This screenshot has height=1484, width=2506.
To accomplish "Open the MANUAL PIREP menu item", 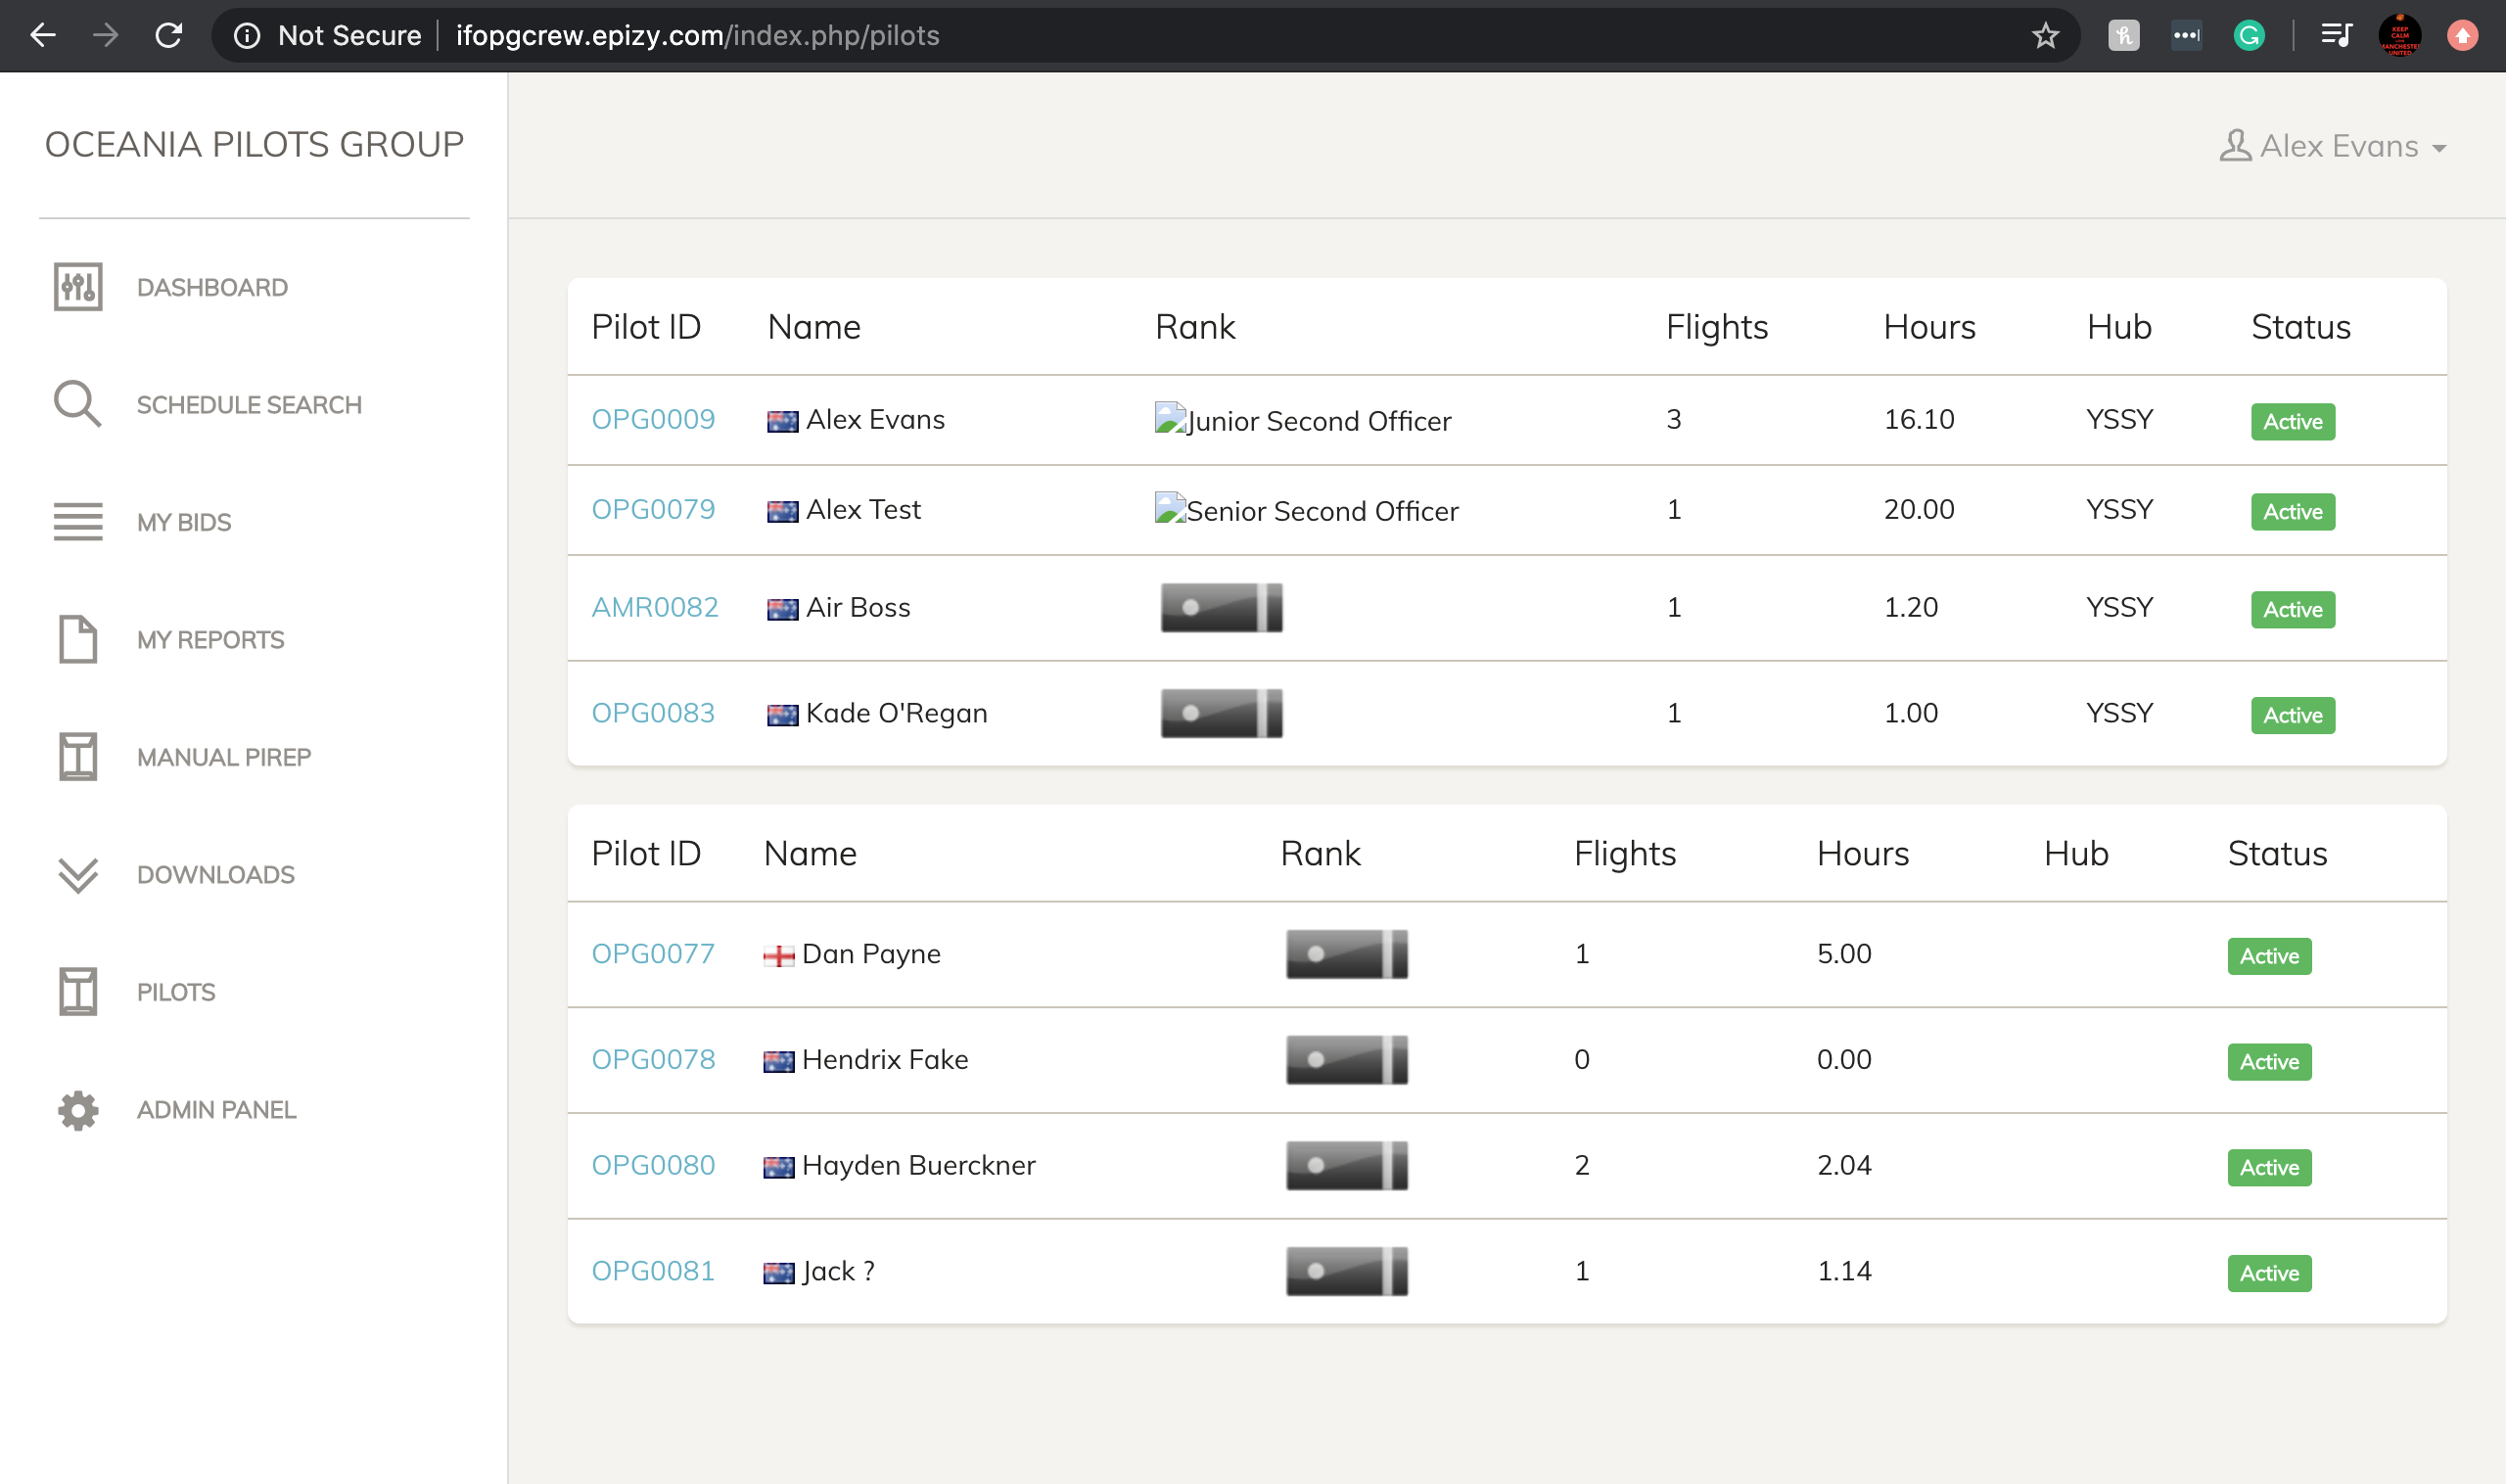I will click(224, 757).
